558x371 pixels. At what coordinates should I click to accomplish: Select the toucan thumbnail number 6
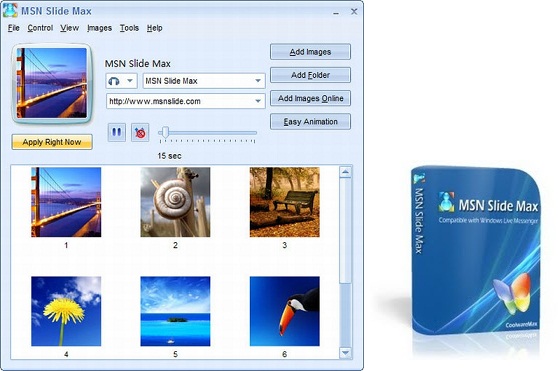click(285, 311)
